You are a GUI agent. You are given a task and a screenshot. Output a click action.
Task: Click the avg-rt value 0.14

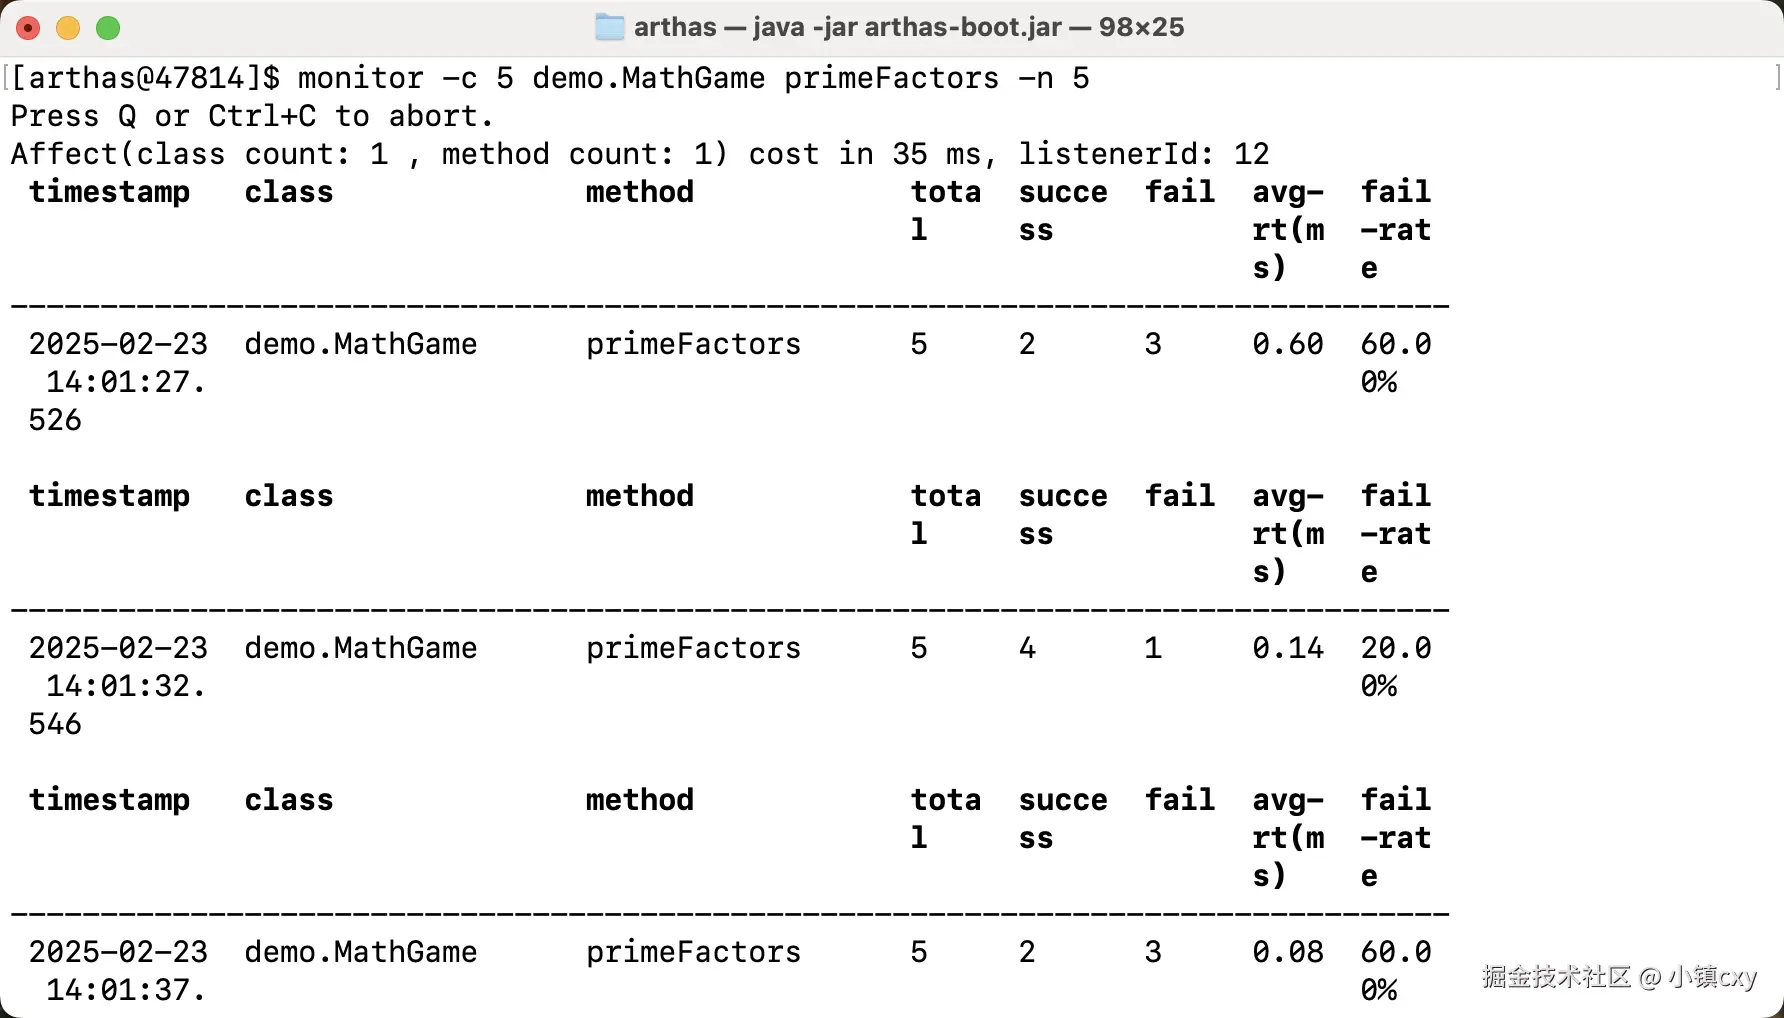(1287, 648)
